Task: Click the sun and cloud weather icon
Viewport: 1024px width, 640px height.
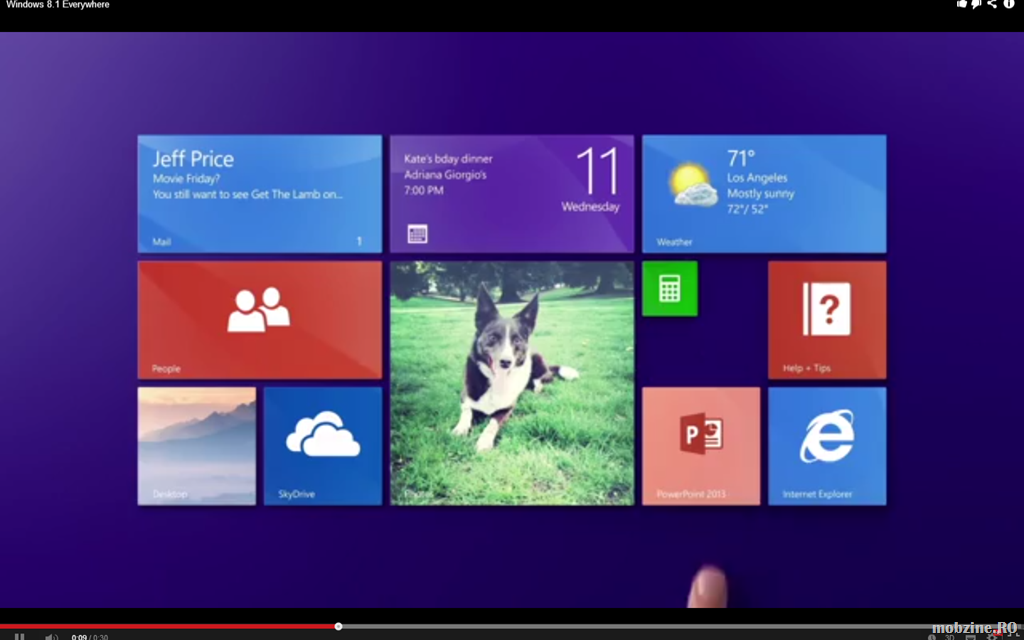Action: [x=692, y=185]
